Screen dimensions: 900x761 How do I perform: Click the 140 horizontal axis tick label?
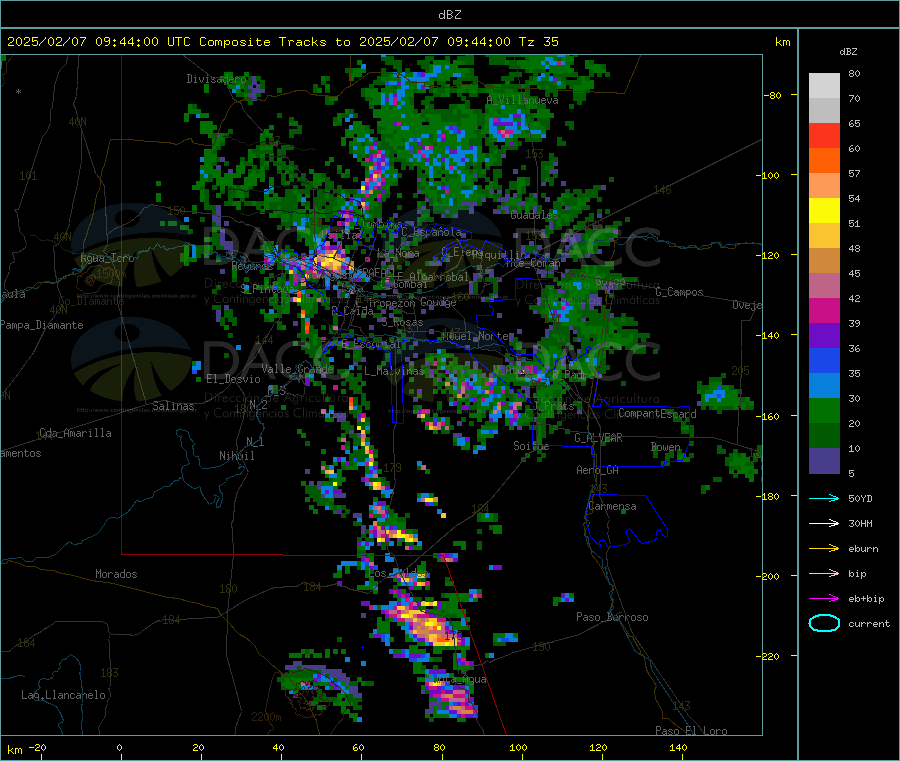[678, 748]
